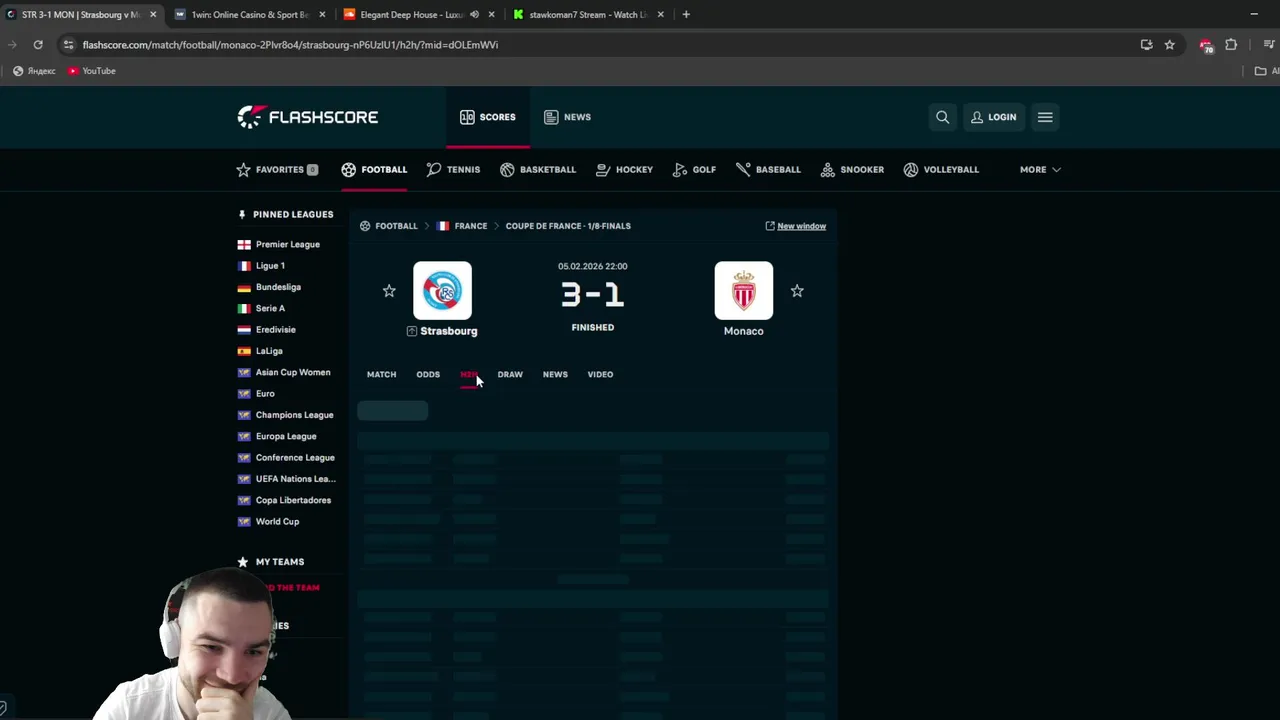The width and height of the screenshot is (1280, 720).
Task: Add Strasbourg to favorites star
Action: pyautogui.click(x=389, y=291)
